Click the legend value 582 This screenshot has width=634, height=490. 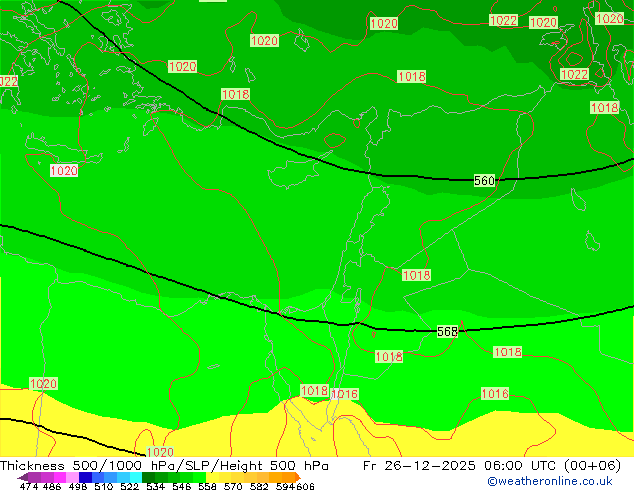coord(259,486)
